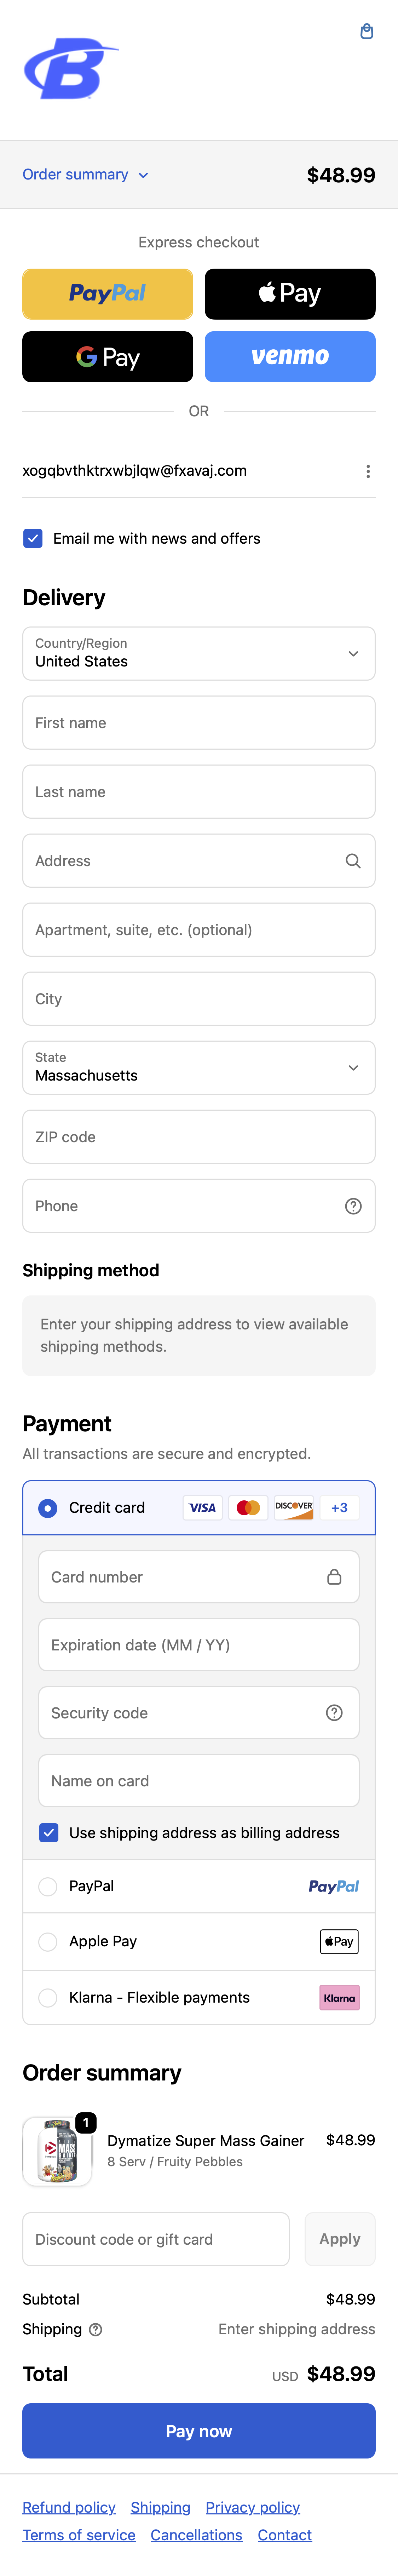This screenshot has height=2576, width=398.
Task: Click the three-dot email options menu
Action: click(x=368, y=471)
